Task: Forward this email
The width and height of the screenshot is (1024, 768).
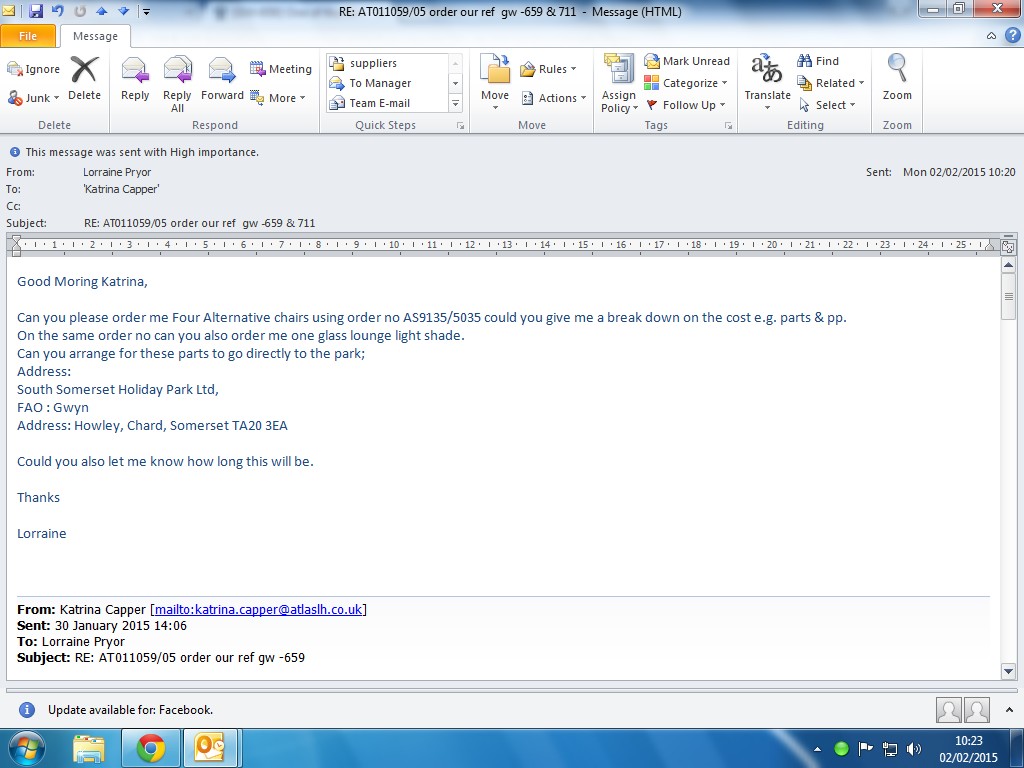Action: click(x=222, y=79)
